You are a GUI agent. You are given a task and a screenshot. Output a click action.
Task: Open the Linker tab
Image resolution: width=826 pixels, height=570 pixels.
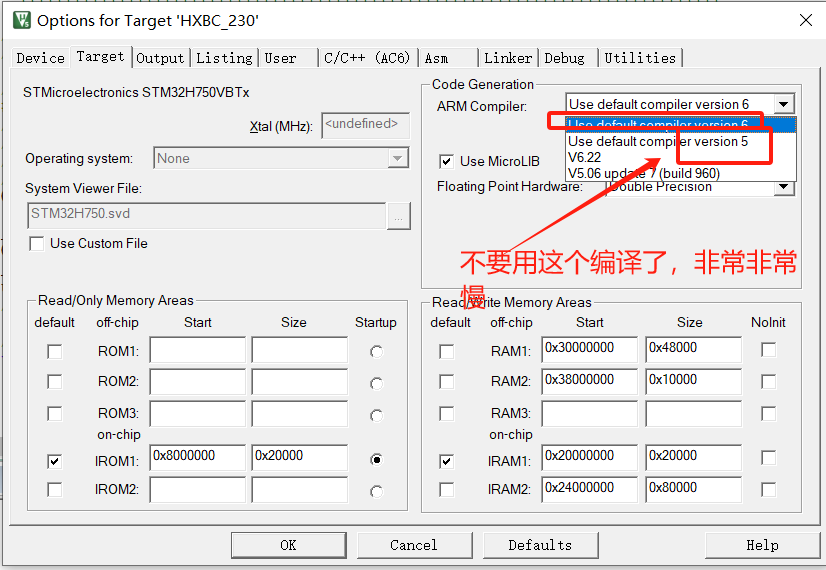point(508,58)
